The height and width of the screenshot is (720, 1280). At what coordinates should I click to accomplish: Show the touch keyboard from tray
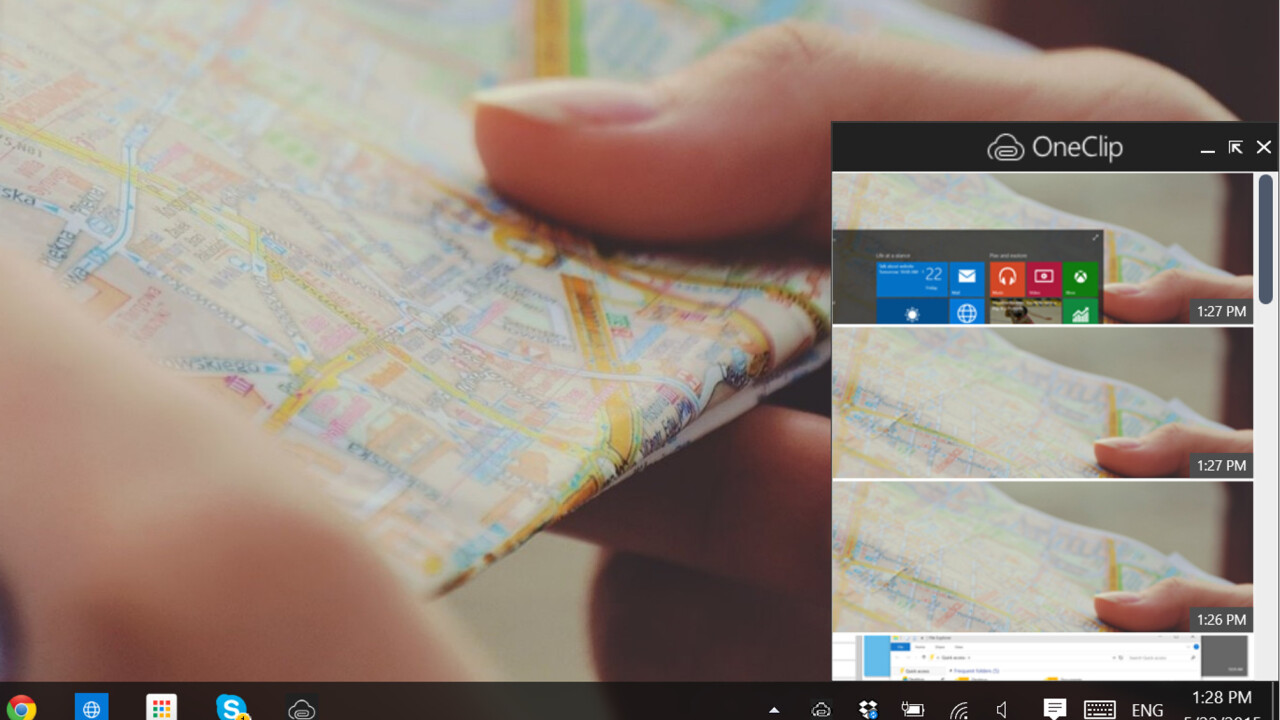click(1099, 710)
